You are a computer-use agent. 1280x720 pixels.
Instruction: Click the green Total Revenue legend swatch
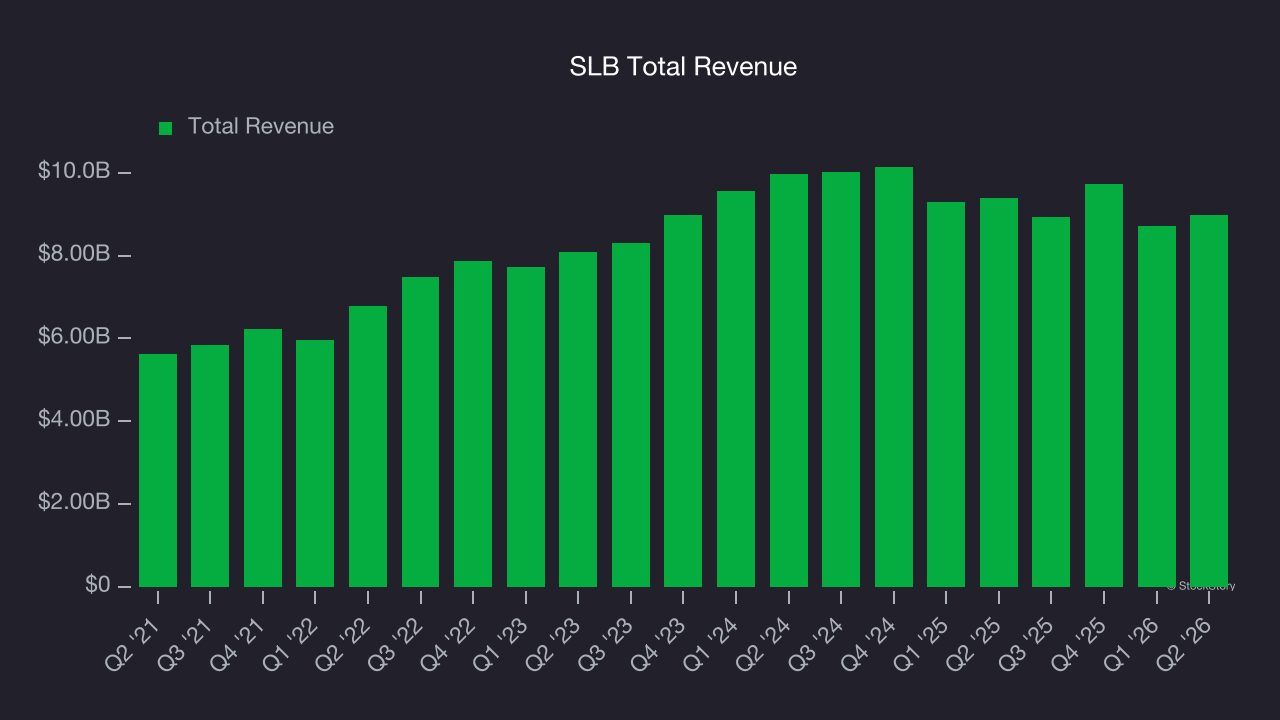[x=166, y=128]
